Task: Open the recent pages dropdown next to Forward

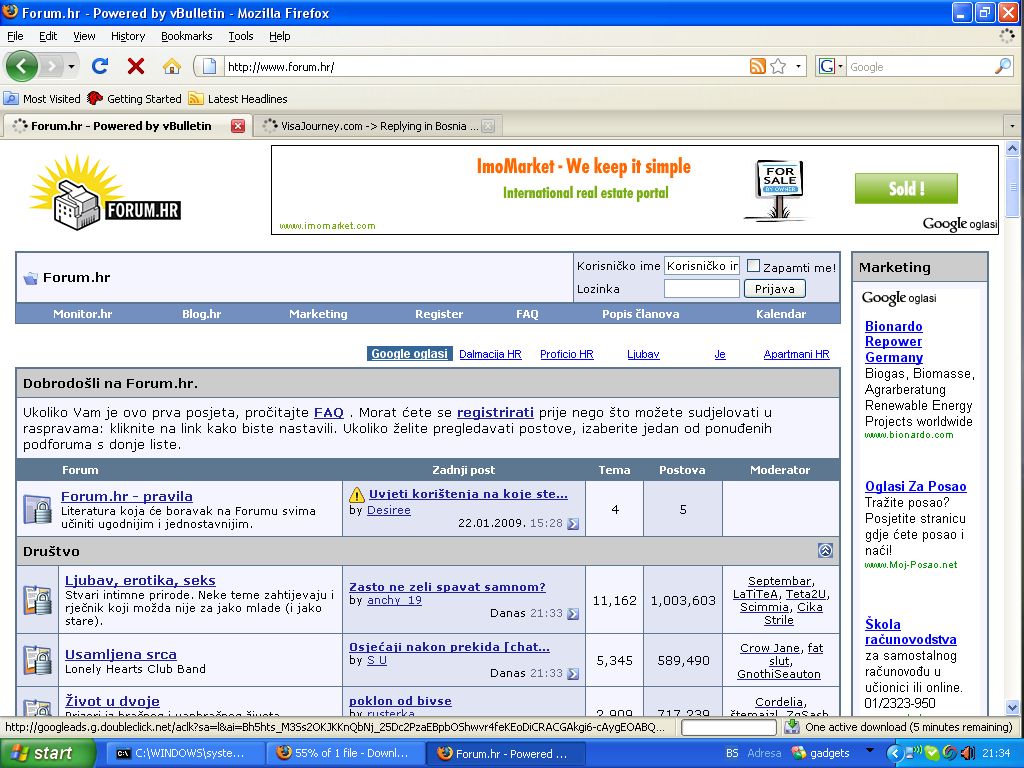Action: click(71, 66)
